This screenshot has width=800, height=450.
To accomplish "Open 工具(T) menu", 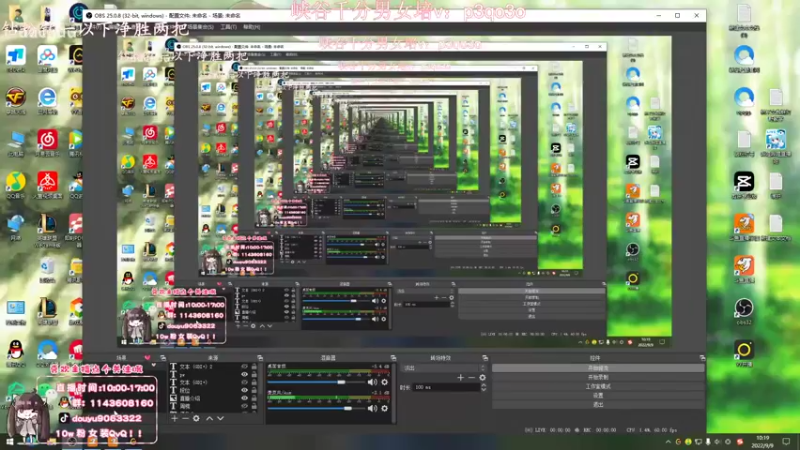I will (229, 27).
